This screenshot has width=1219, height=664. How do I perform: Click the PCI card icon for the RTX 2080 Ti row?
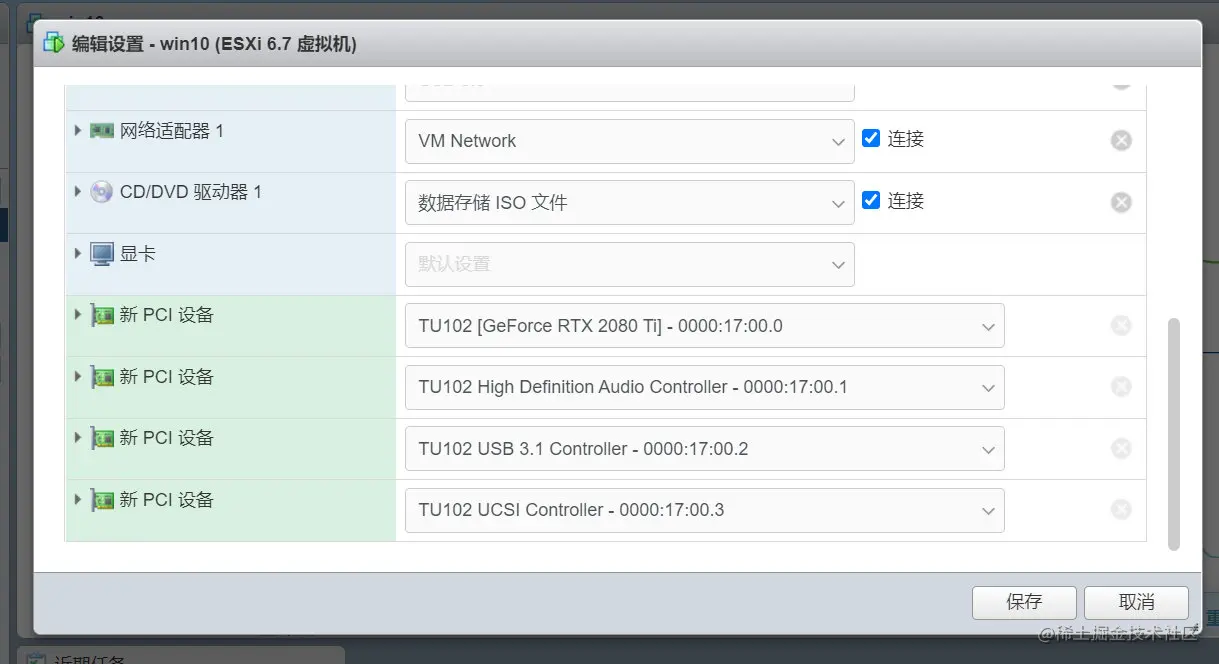[102, 316]
